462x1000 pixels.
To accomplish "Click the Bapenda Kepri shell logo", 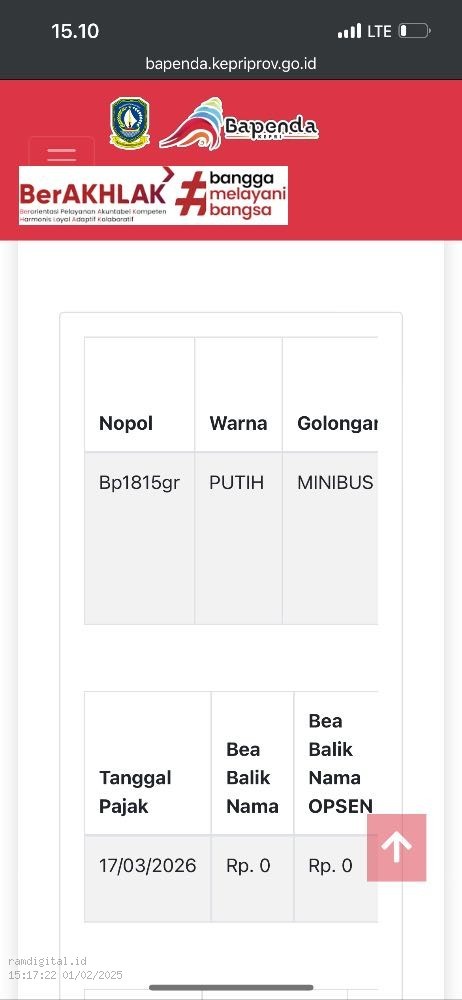I will (x=239, y=124).
